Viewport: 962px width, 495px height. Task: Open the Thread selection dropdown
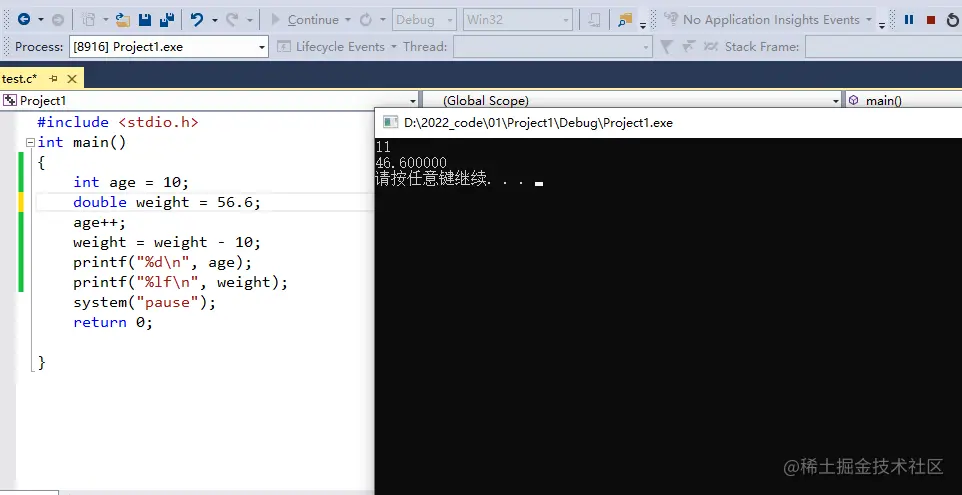point(553,47)
